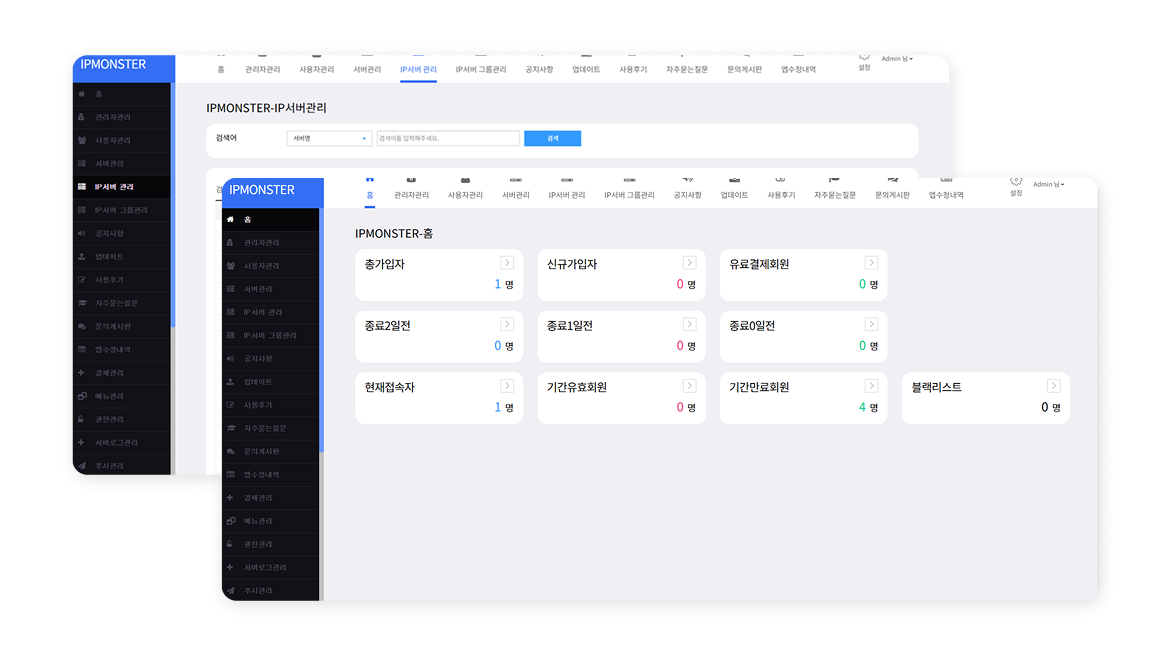Click IPMONSTER logo in back window
The height and width of the screenshot is (656, 1172).
113,64
